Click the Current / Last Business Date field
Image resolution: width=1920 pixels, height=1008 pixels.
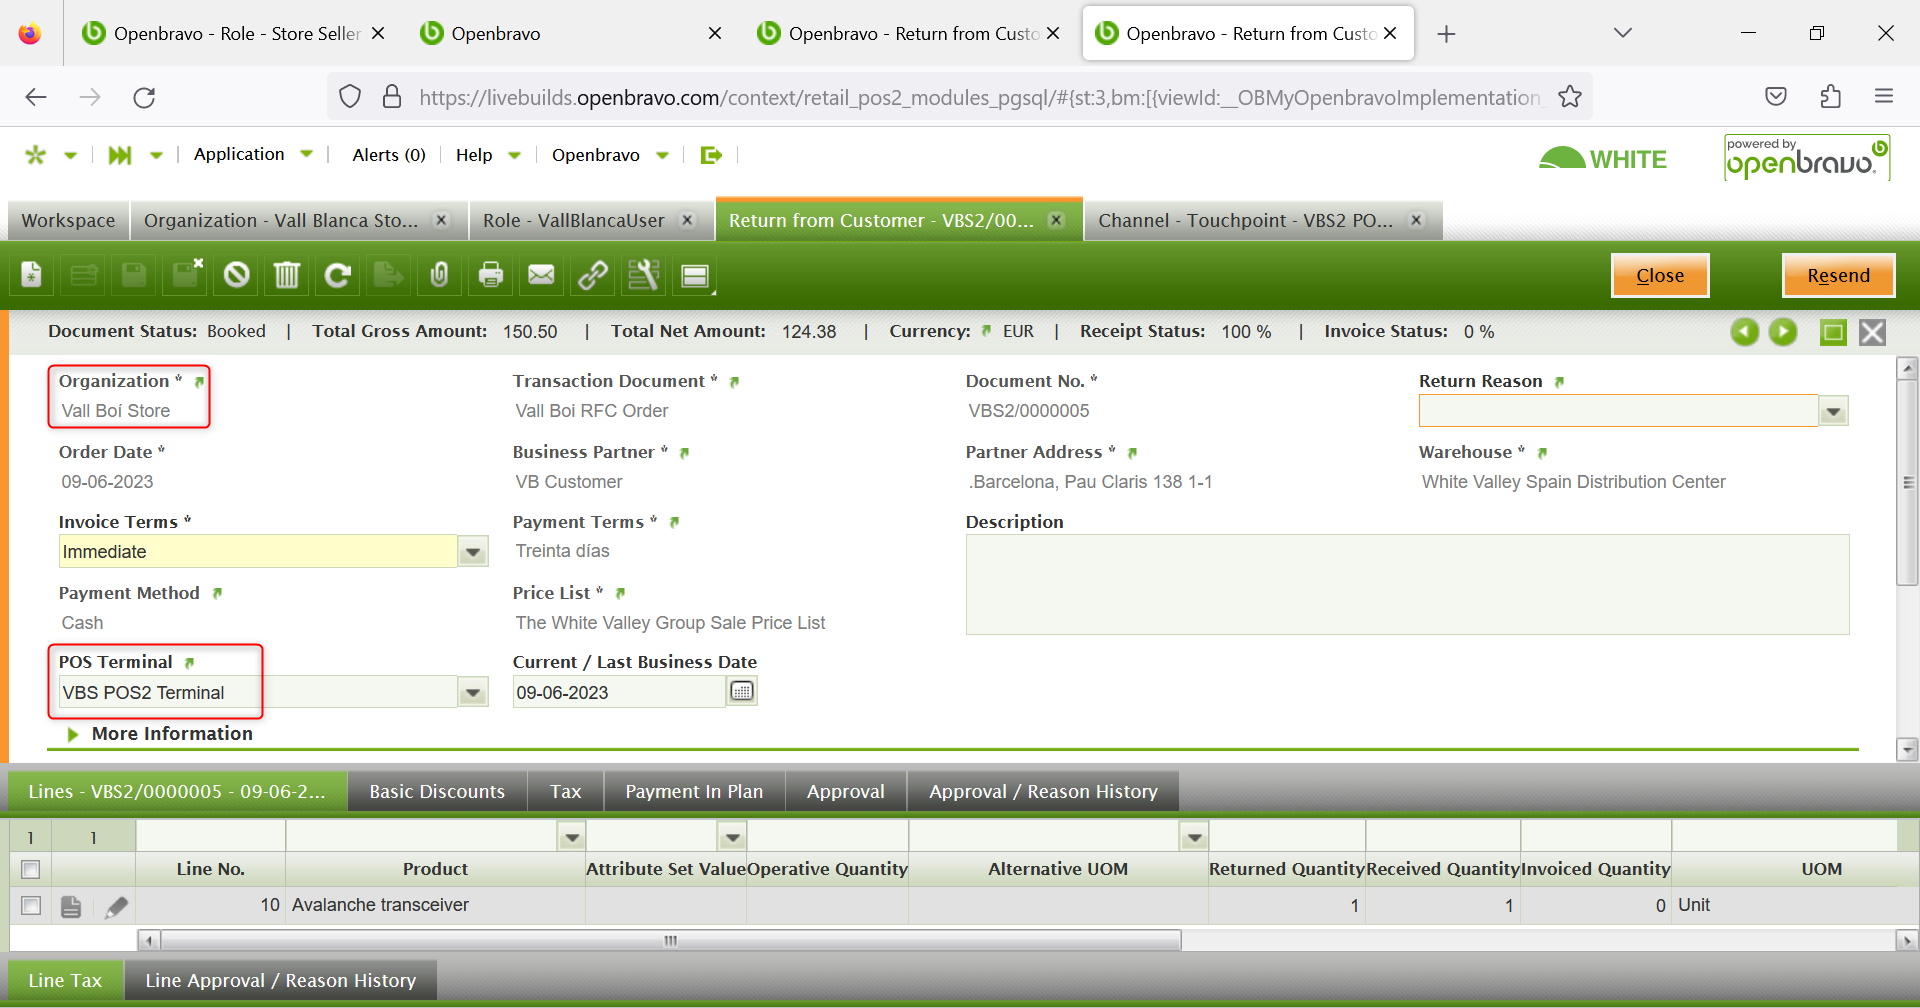point(619,692)
